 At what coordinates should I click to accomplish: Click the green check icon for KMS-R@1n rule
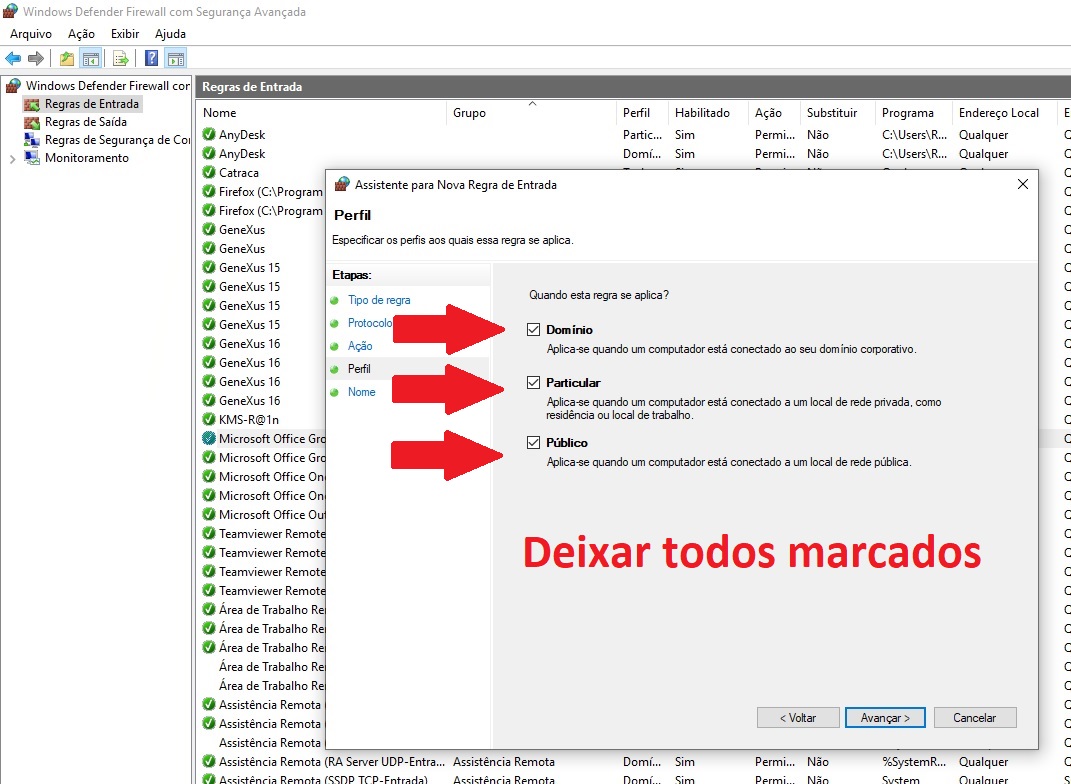coord(209,419)
